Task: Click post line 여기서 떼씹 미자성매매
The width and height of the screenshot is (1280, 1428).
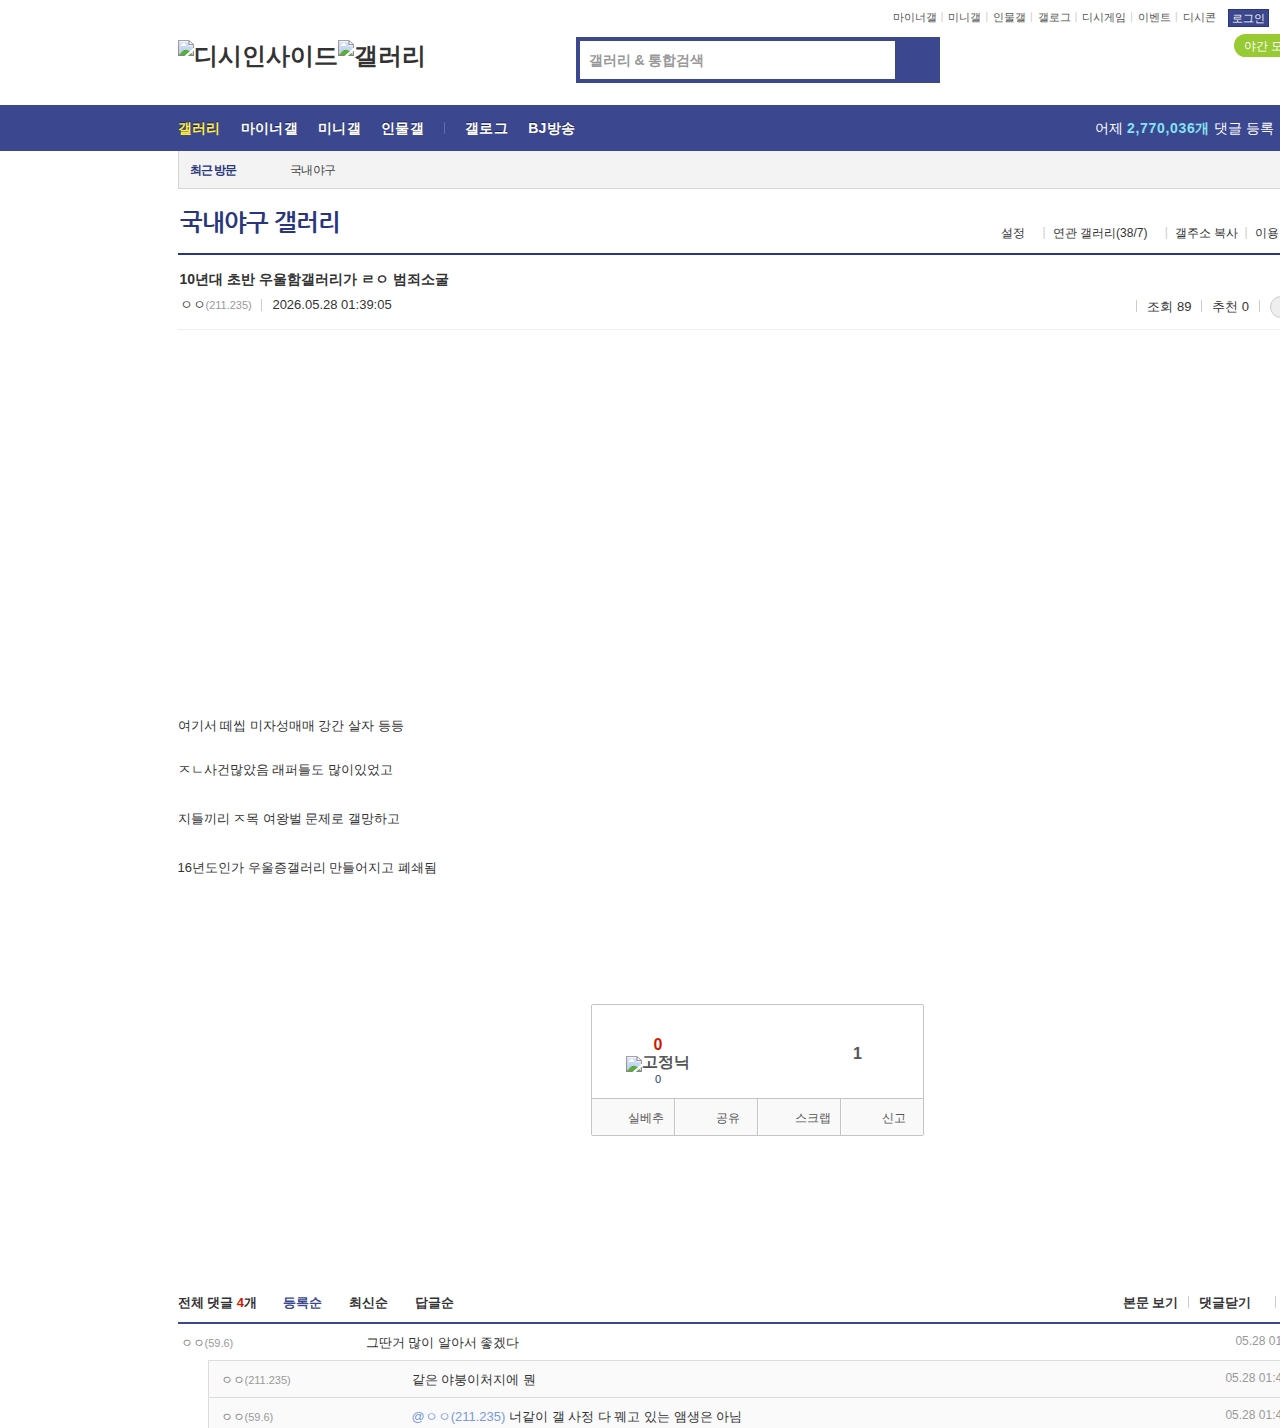Action: [291, 726]
